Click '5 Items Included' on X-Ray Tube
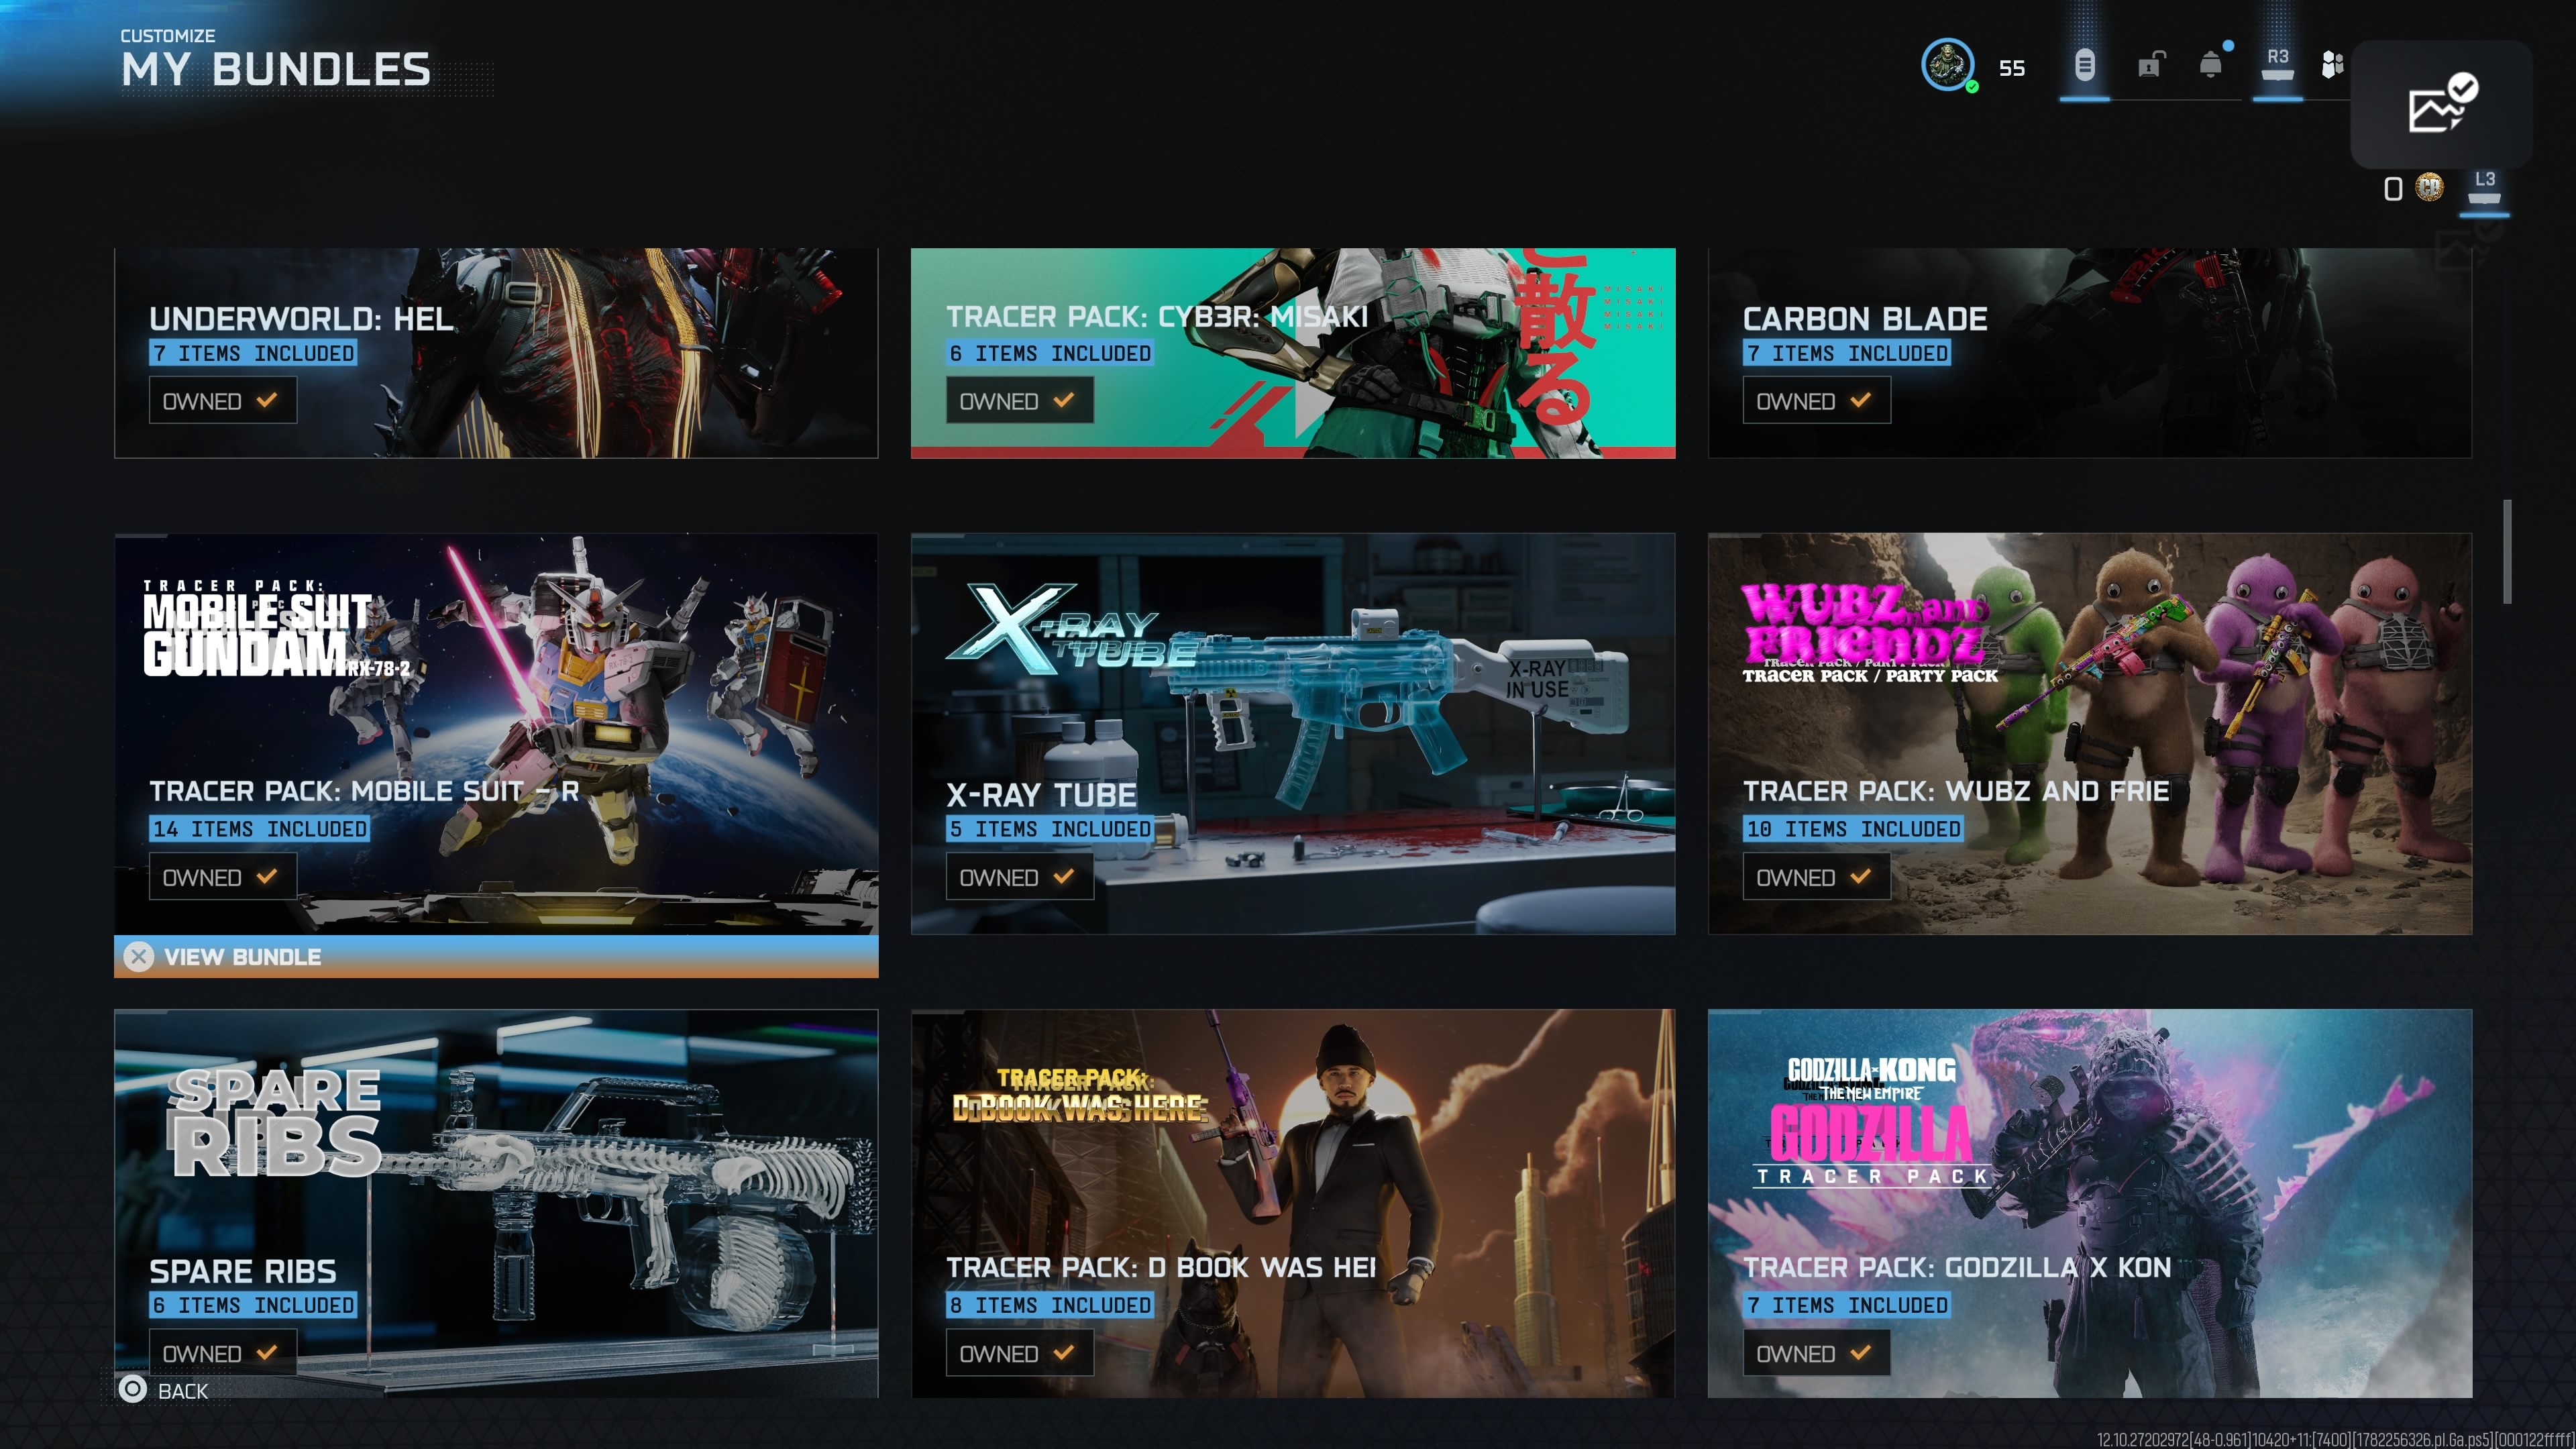 coord(1050,828)
